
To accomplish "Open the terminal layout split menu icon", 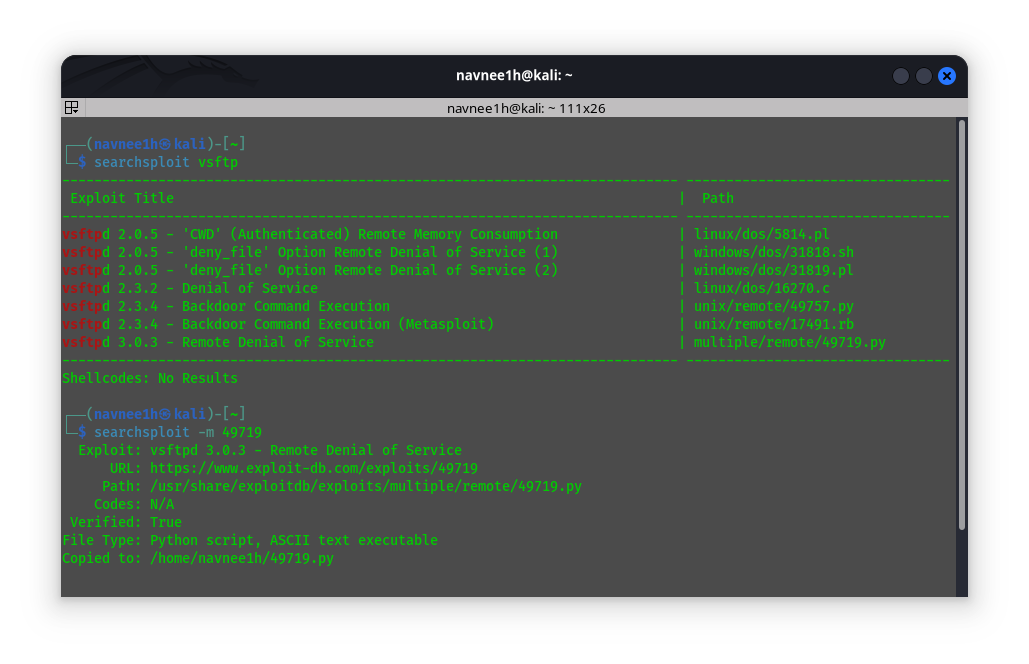I will tap(72, 108).
